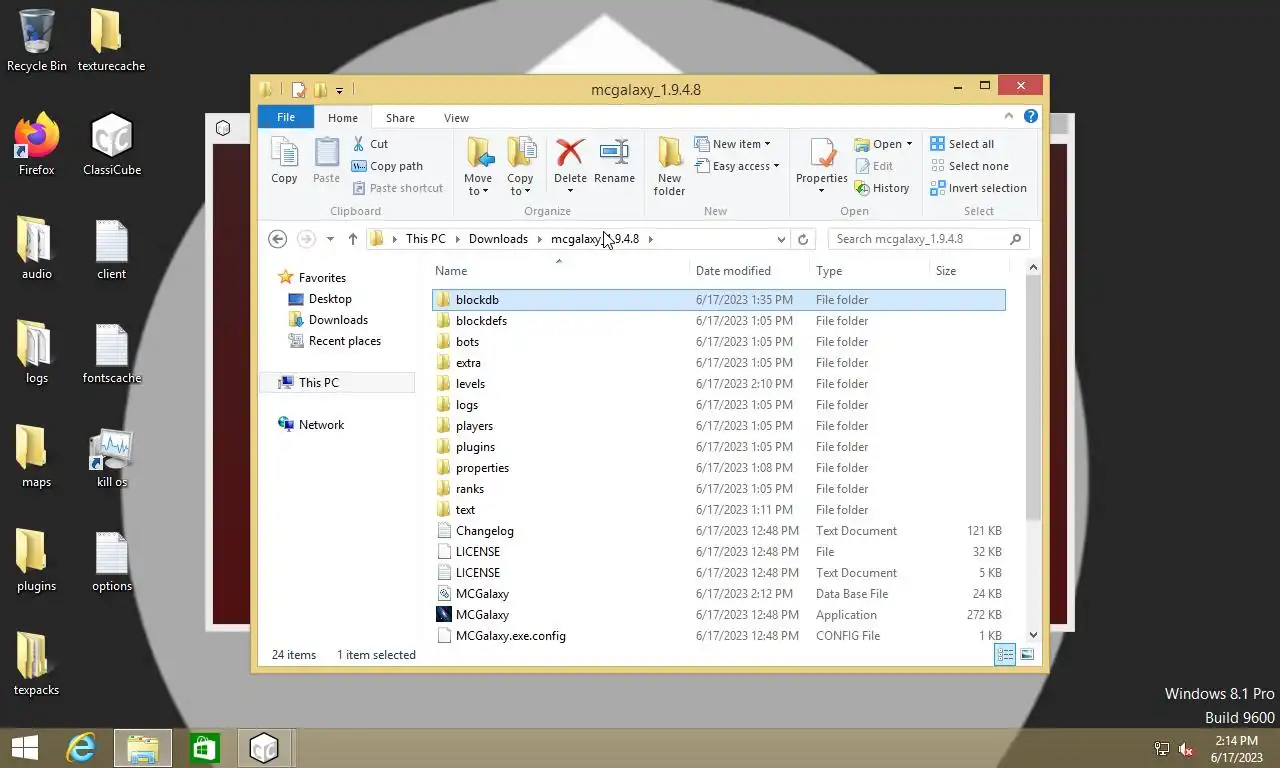
Task: Click Invert selection in ribbon
Action: tap(978, 188)
